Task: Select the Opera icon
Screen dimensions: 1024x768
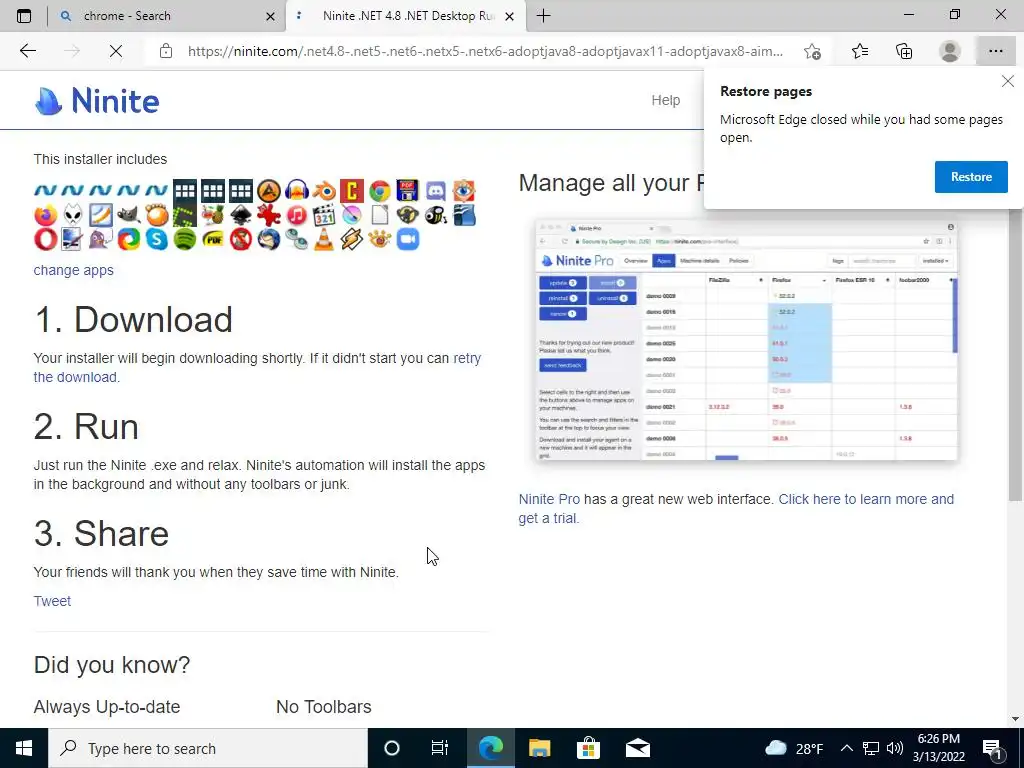Action: pyautogui.click(x=45, y=239)
